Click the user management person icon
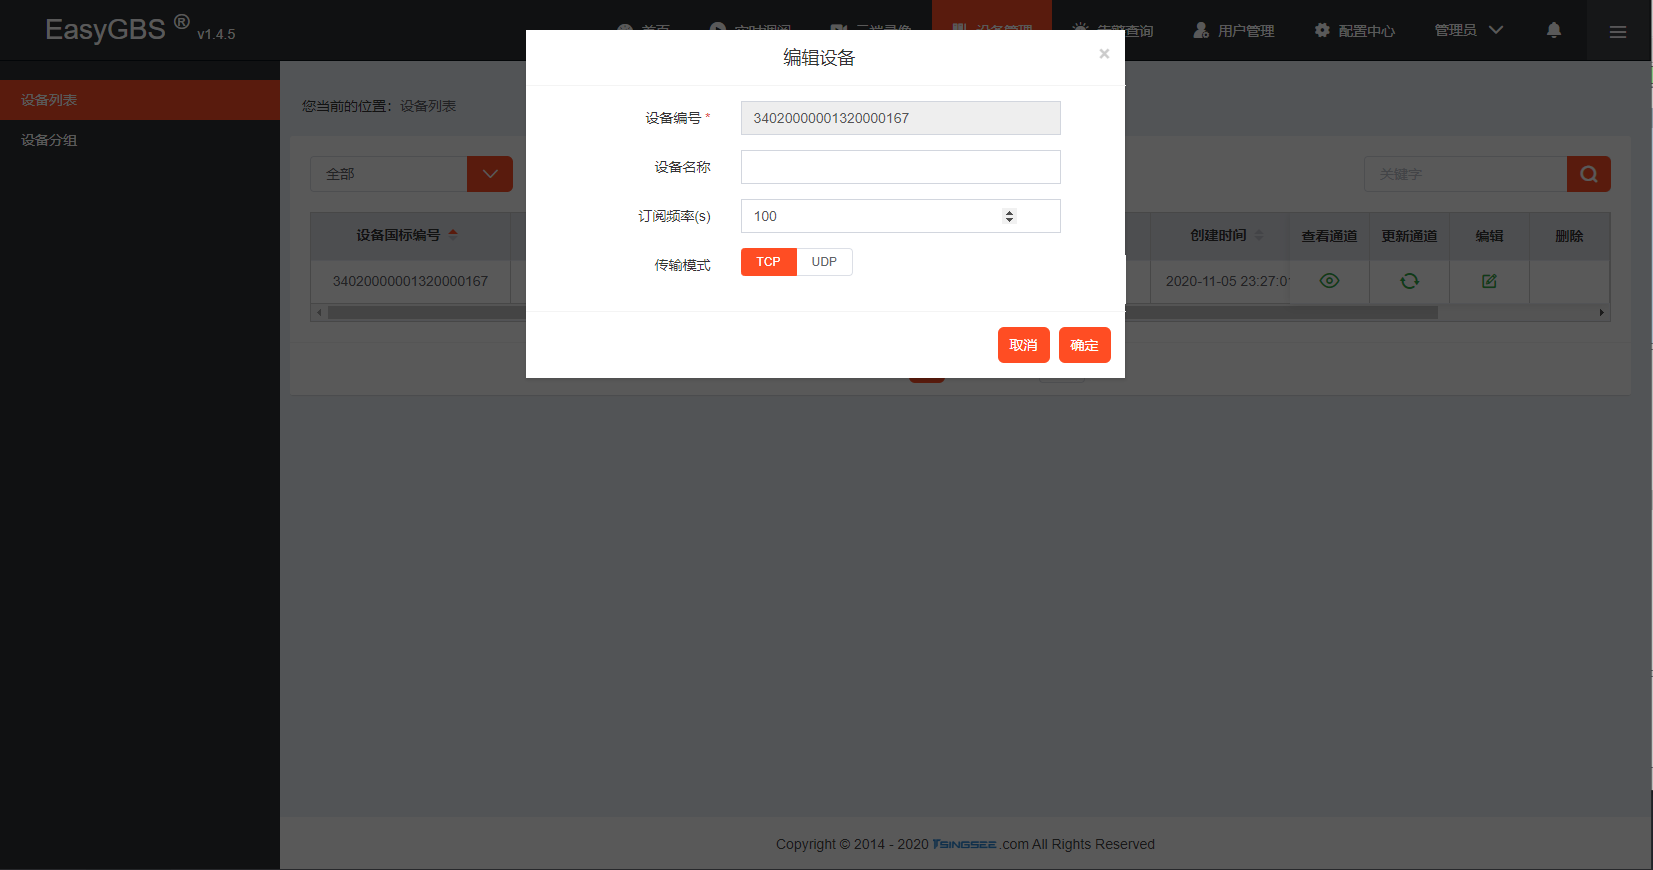This screenshot has height=870, width=1653. click(x=1201, y=31)
